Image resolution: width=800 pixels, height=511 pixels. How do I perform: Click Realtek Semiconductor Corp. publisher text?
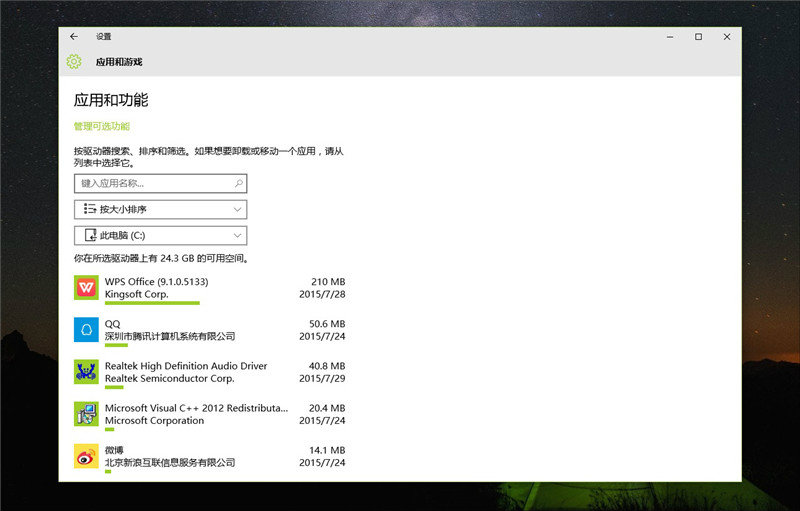tap(170, 378)
